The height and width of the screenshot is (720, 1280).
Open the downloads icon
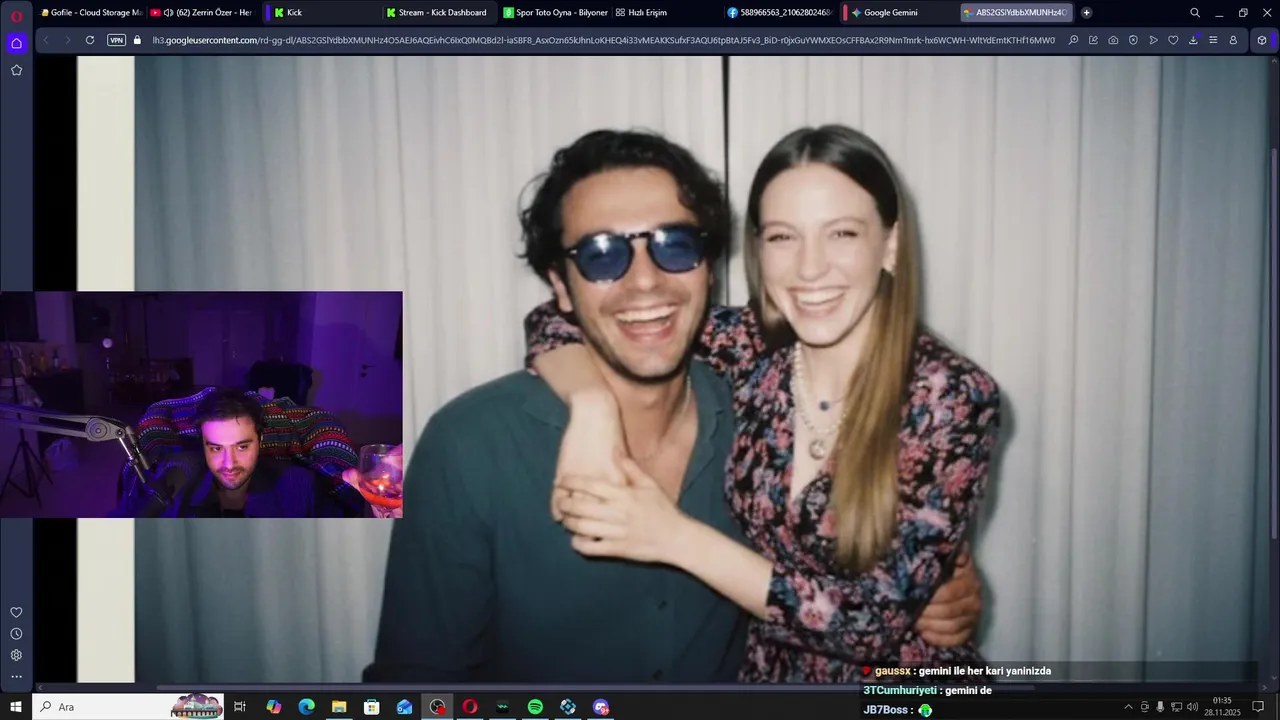pos(1193,40)
